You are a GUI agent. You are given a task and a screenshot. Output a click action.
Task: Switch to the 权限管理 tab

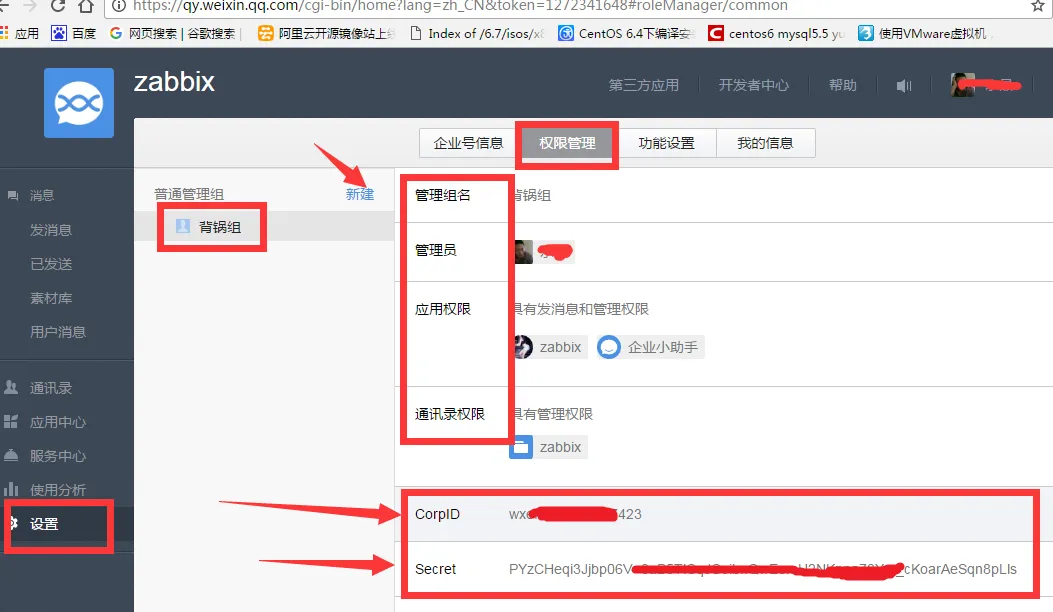click(x=567, y=143)
